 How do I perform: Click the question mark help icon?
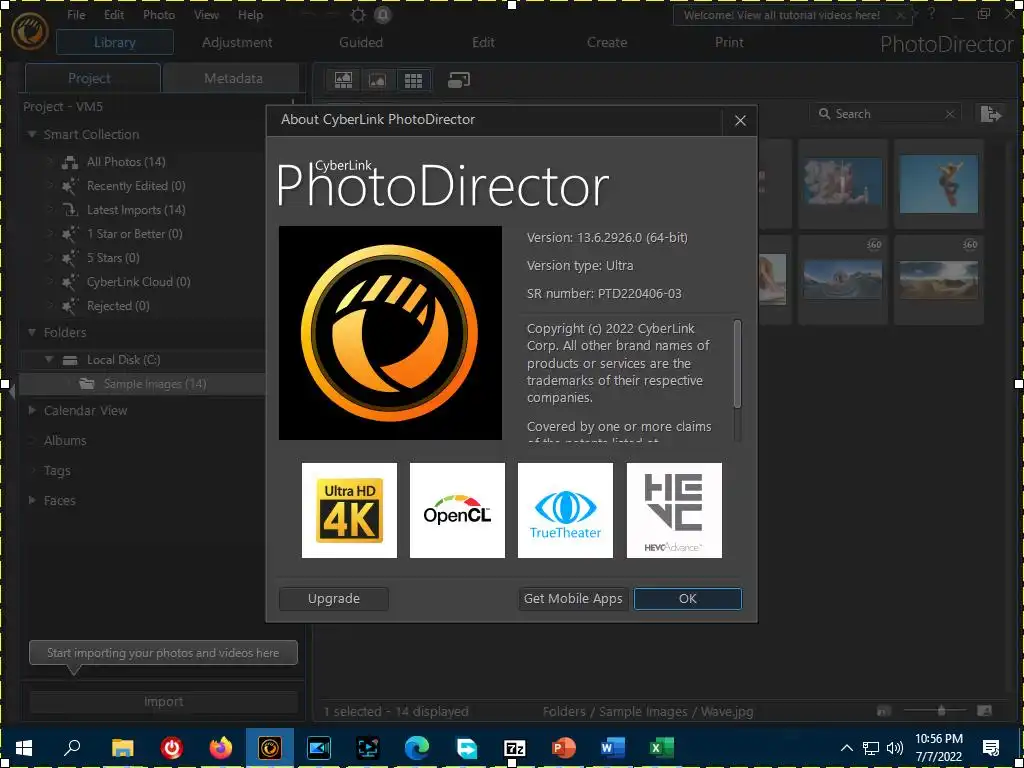pos(932,14)
